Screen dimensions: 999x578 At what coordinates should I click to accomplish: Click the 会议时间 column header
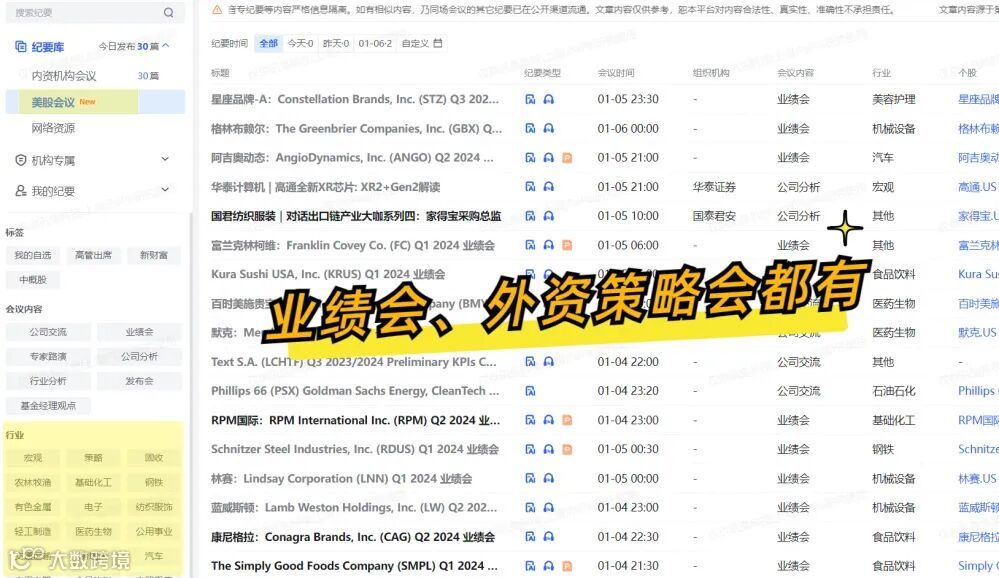tap(615, 73)
